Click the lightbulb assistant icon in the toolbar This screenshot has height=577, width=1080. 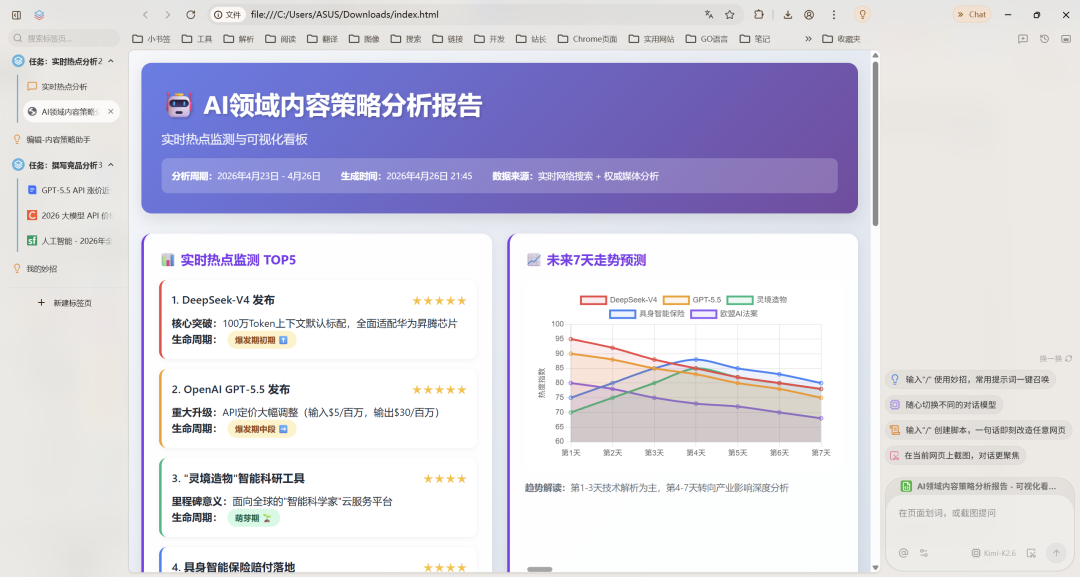point(863,15)
